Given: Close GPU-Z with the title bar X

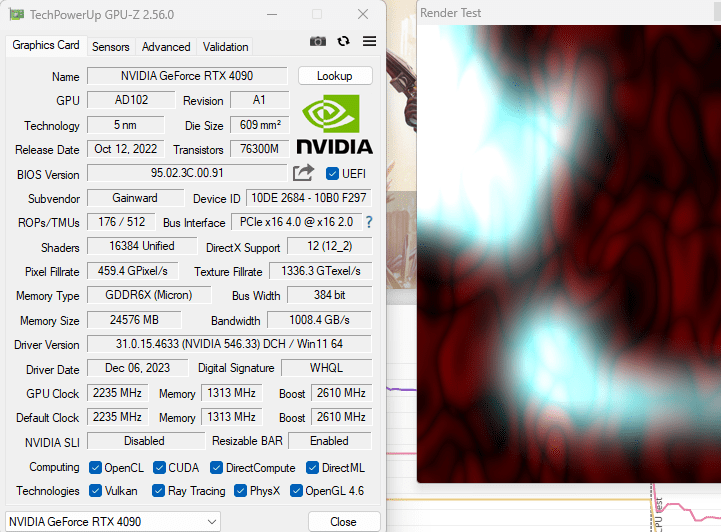Looking at the screenshot, I should 363,14.
